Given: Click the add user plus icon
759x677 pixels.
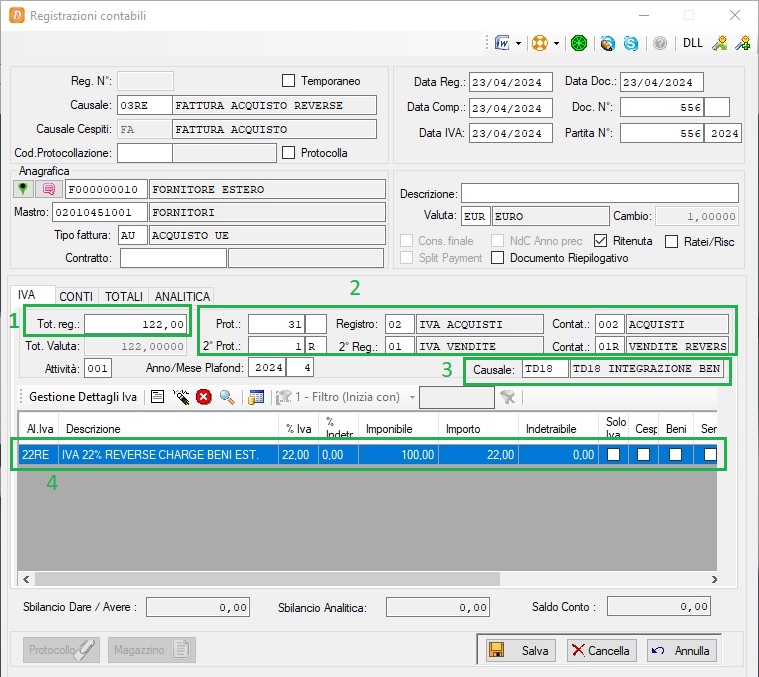Looking at the screenshot, I should coord(743,44).
